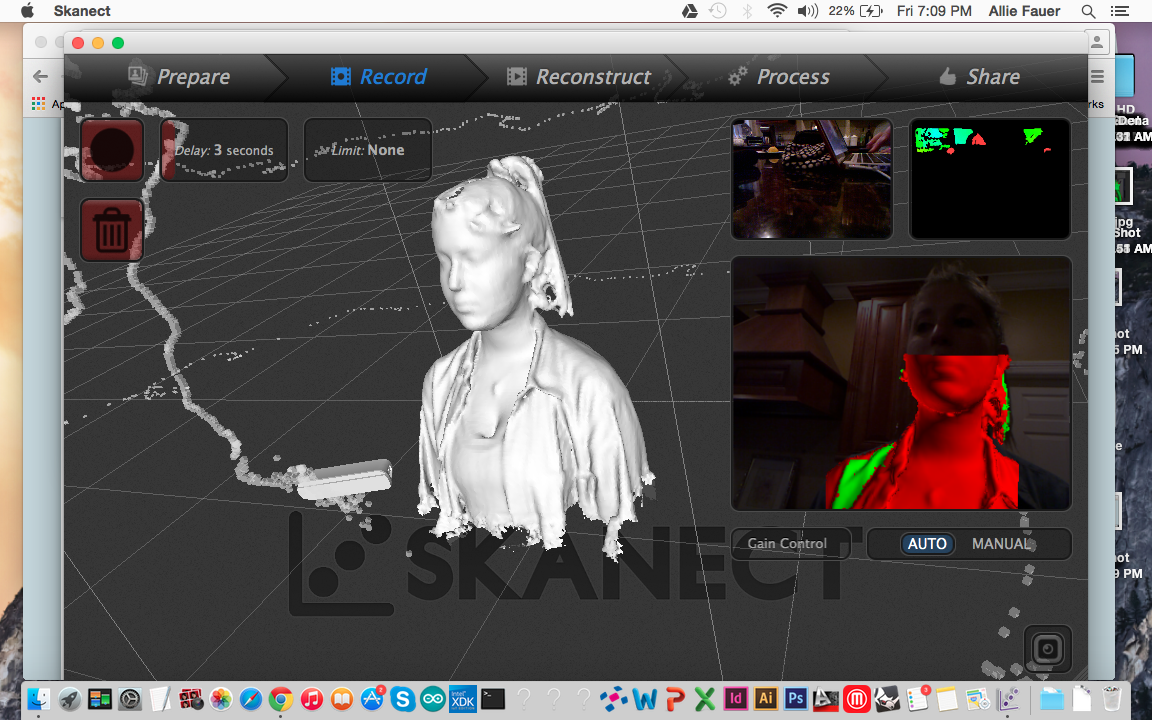Open iTunes from the dock
Viewport: 1152px width, 720px height.
(x=312, y=699)
